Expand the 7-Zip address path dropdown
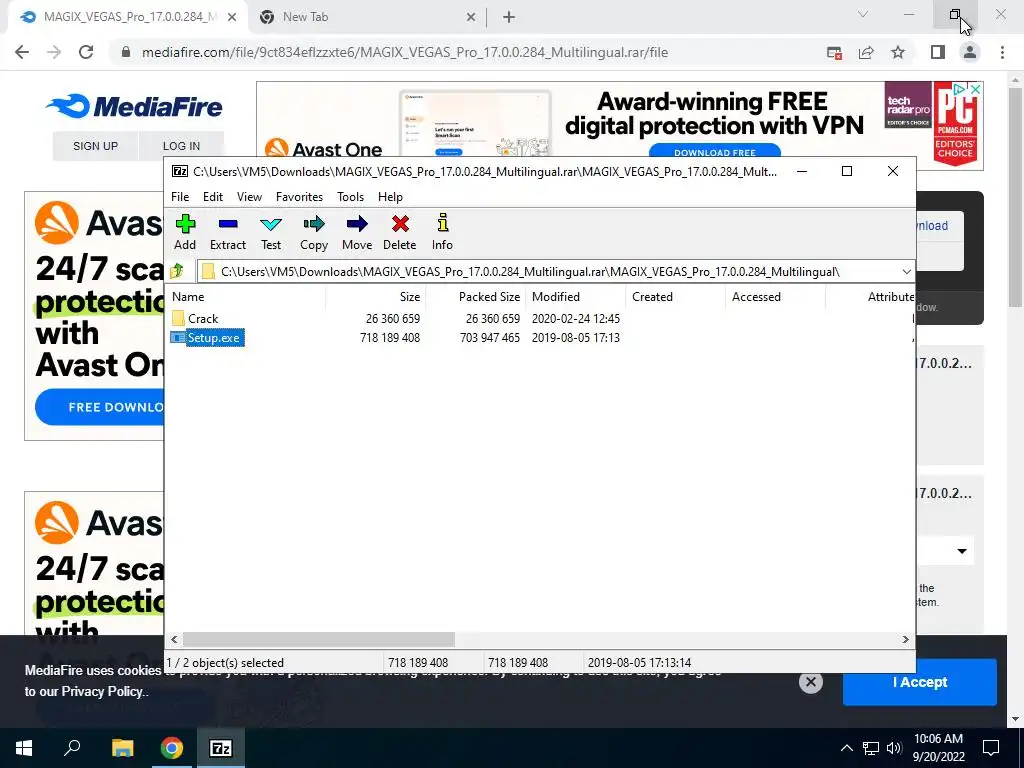Image resolution: width=1024 pixels, height=768 pixels. (x=906, y=272)
